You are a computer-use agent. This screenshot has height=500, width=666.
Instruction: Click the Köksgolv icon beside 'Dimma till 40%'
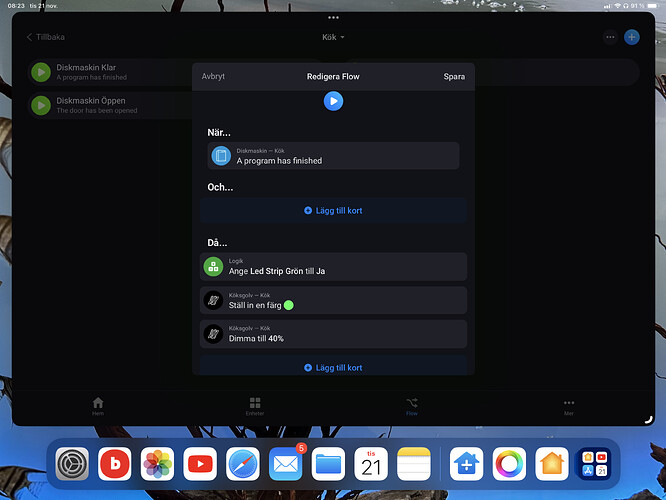click(x=213, y=334)
